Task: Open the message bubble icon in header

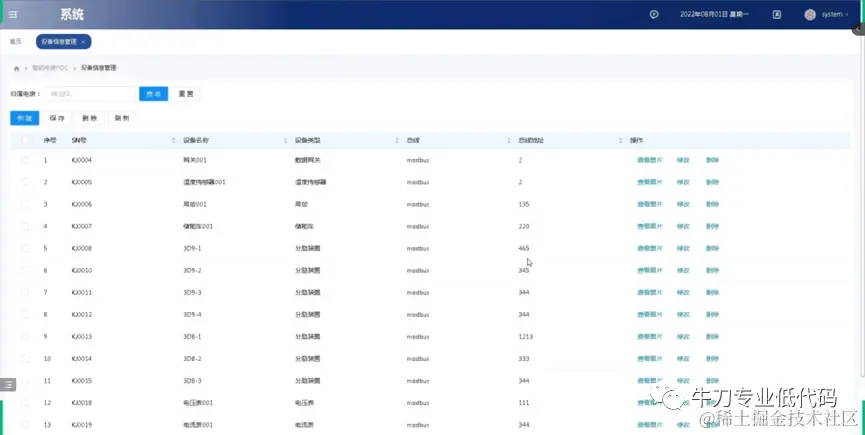Action: [x=654, y=14]
